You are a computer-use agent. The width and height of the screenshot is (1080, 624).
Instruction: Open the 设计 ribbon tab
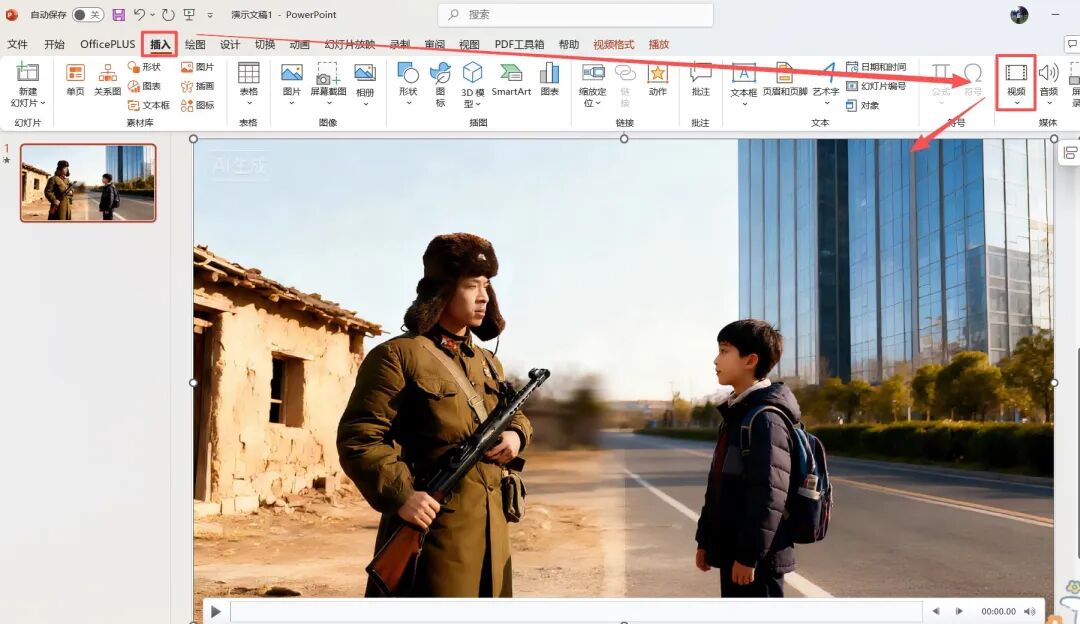click(230, 44)
